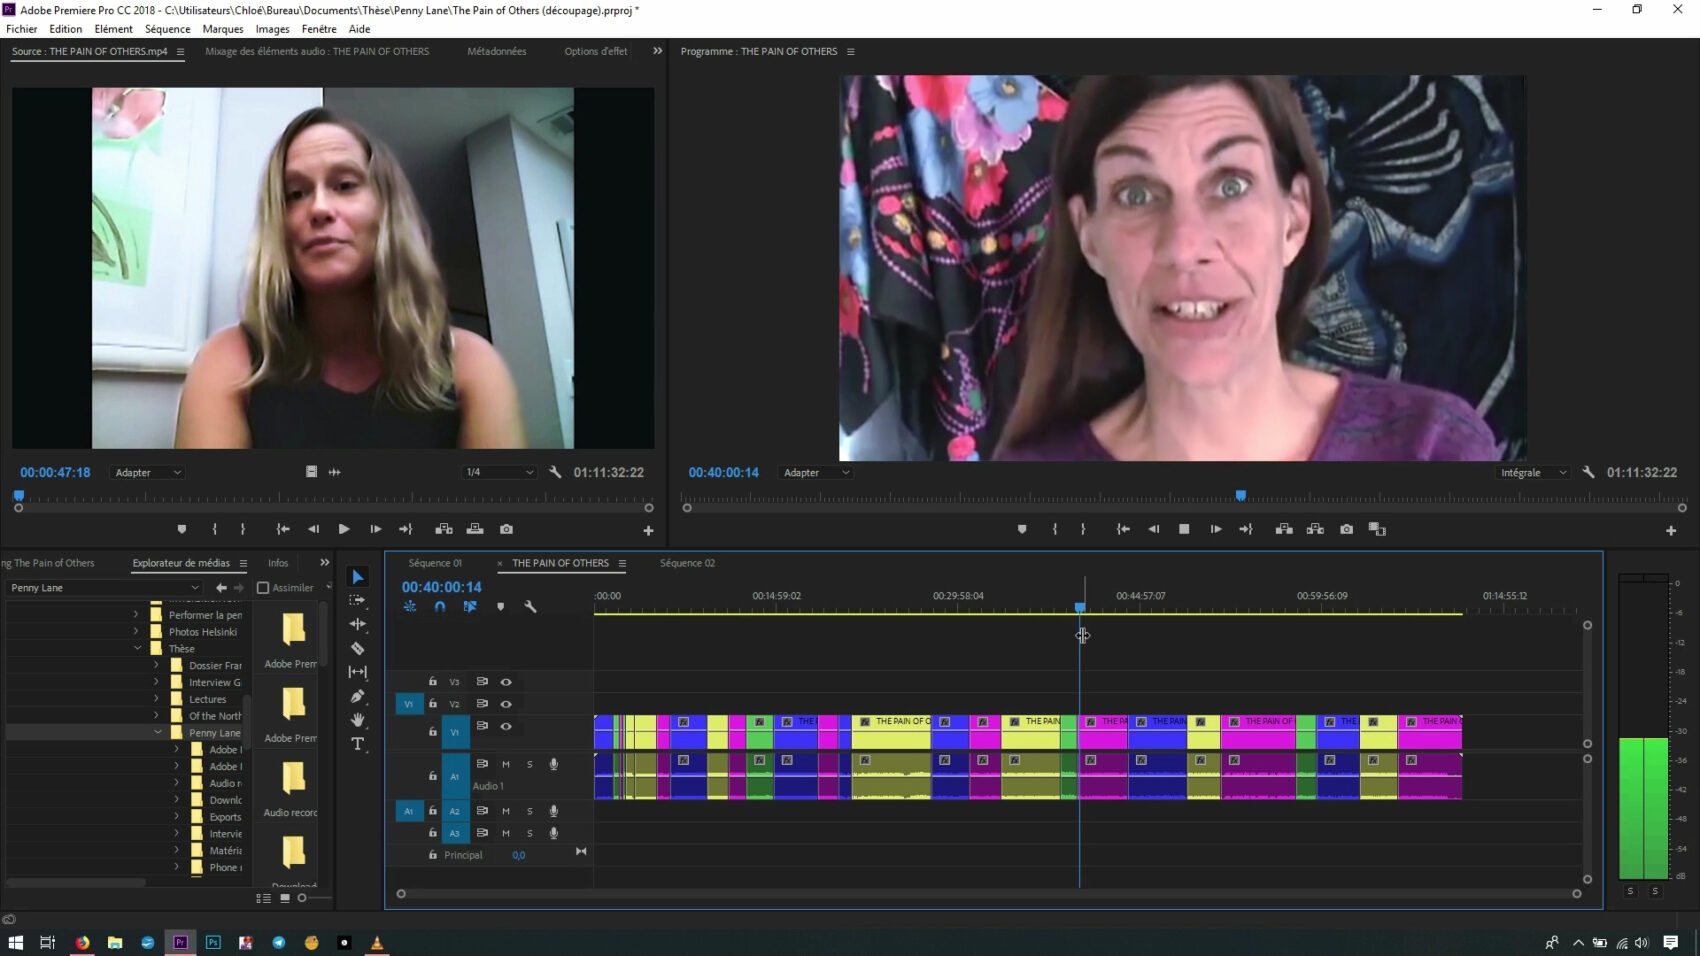This screenshot has height=956, width=1700.
Task: Click Comparison View icon in Program monitor
Action: 1377,529
